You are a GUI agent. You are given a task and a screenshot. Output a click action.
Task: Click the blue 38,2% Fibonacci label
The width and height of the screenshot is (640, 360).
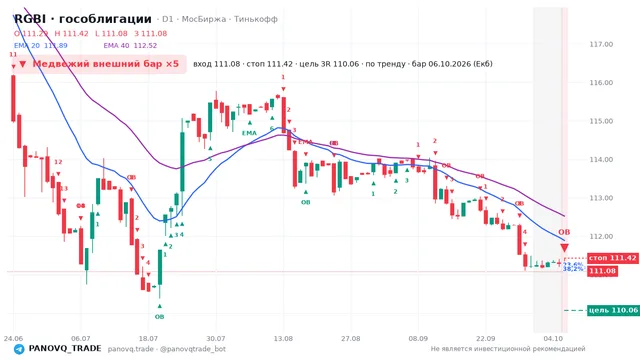(573, 269)
